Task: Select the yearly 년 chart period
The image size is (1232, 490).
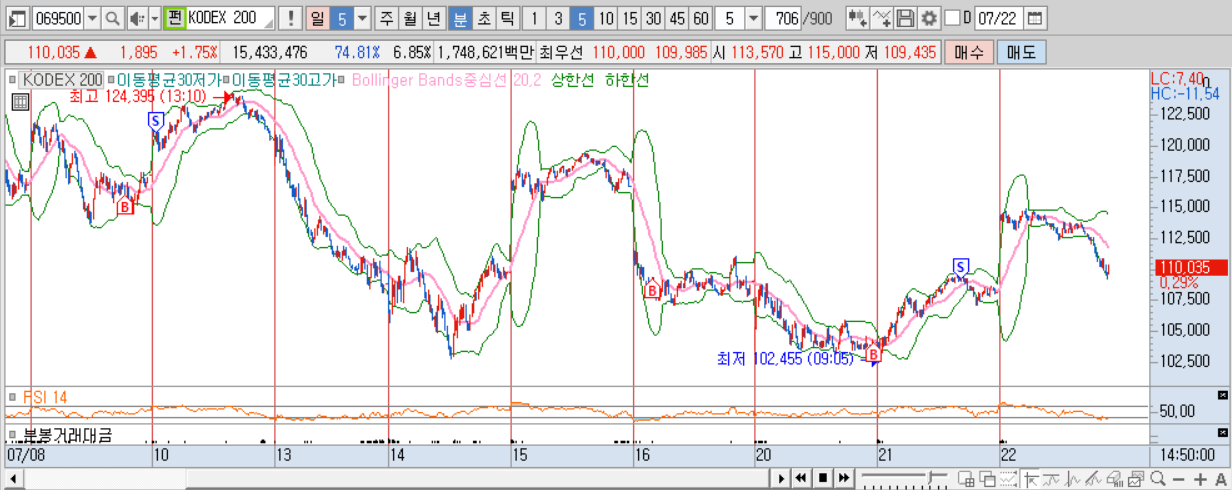Action: click(x=433, y=18)
